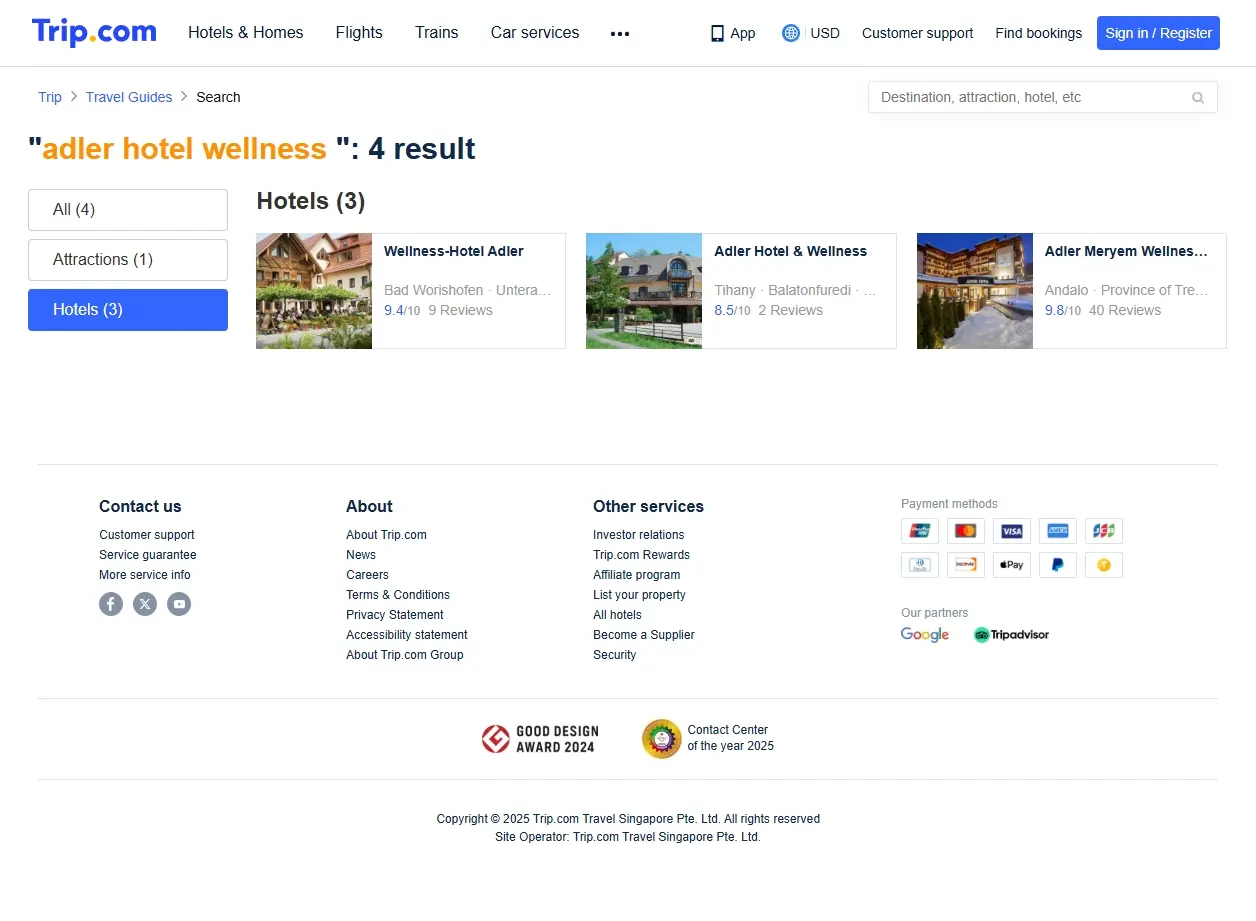The width and height of the screenshot is (1256, 921).
Task: Open Terms & Conditions link
Action: pos(398,595)
